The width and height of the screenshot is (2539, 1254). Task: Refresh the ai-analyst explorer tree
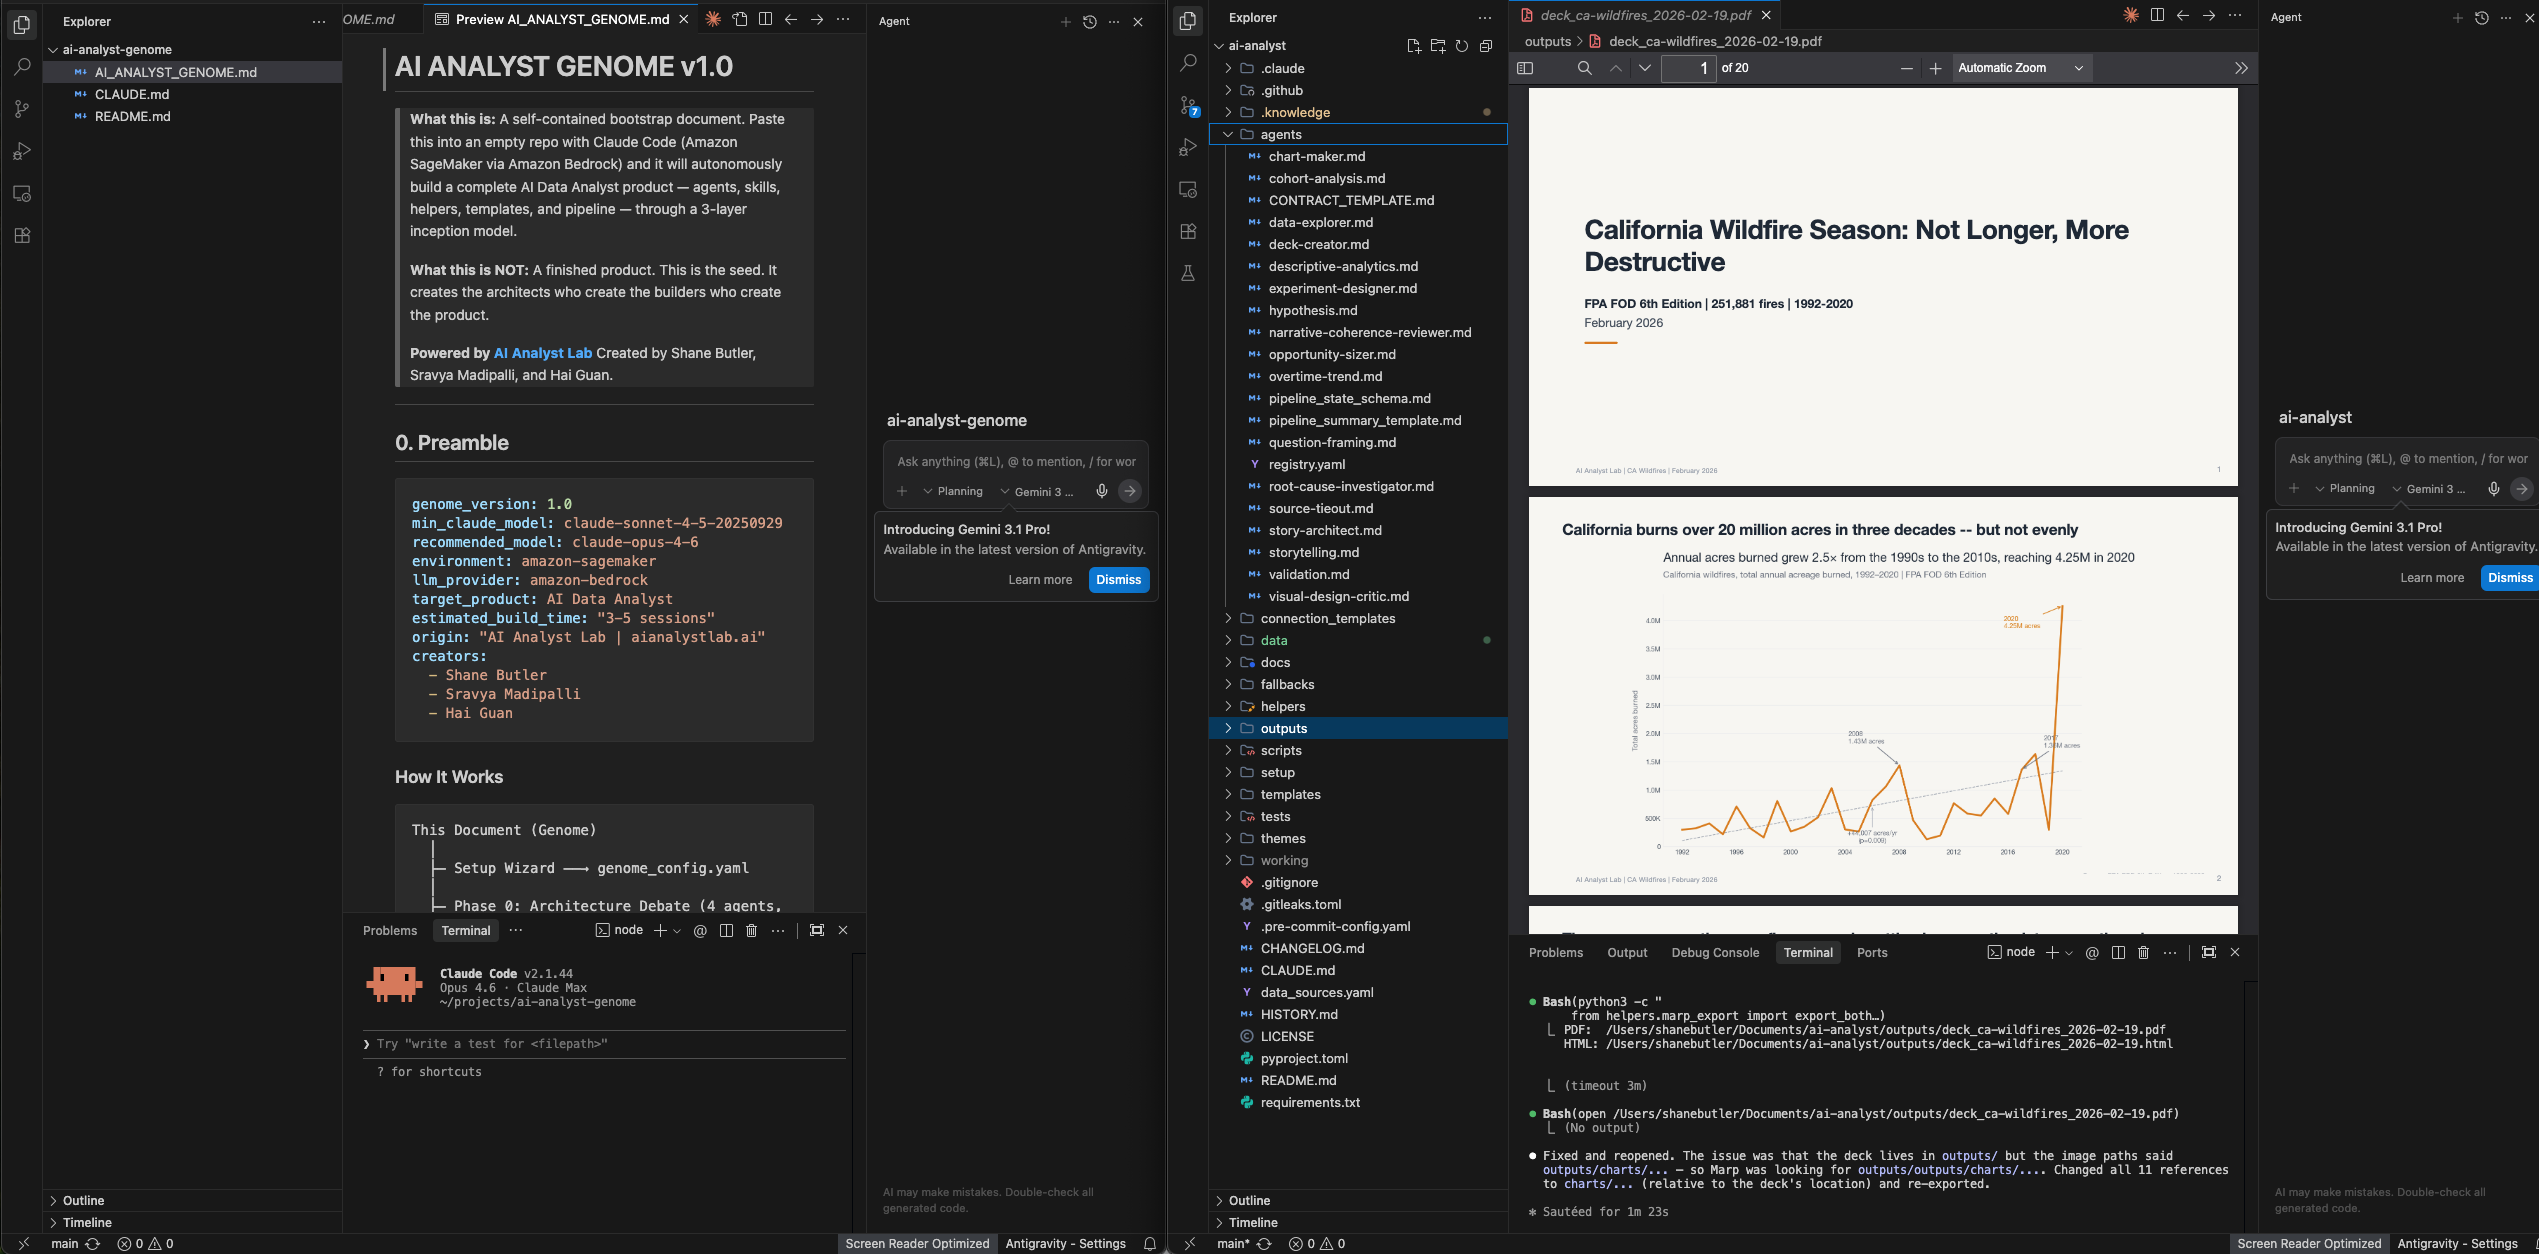1462,45
